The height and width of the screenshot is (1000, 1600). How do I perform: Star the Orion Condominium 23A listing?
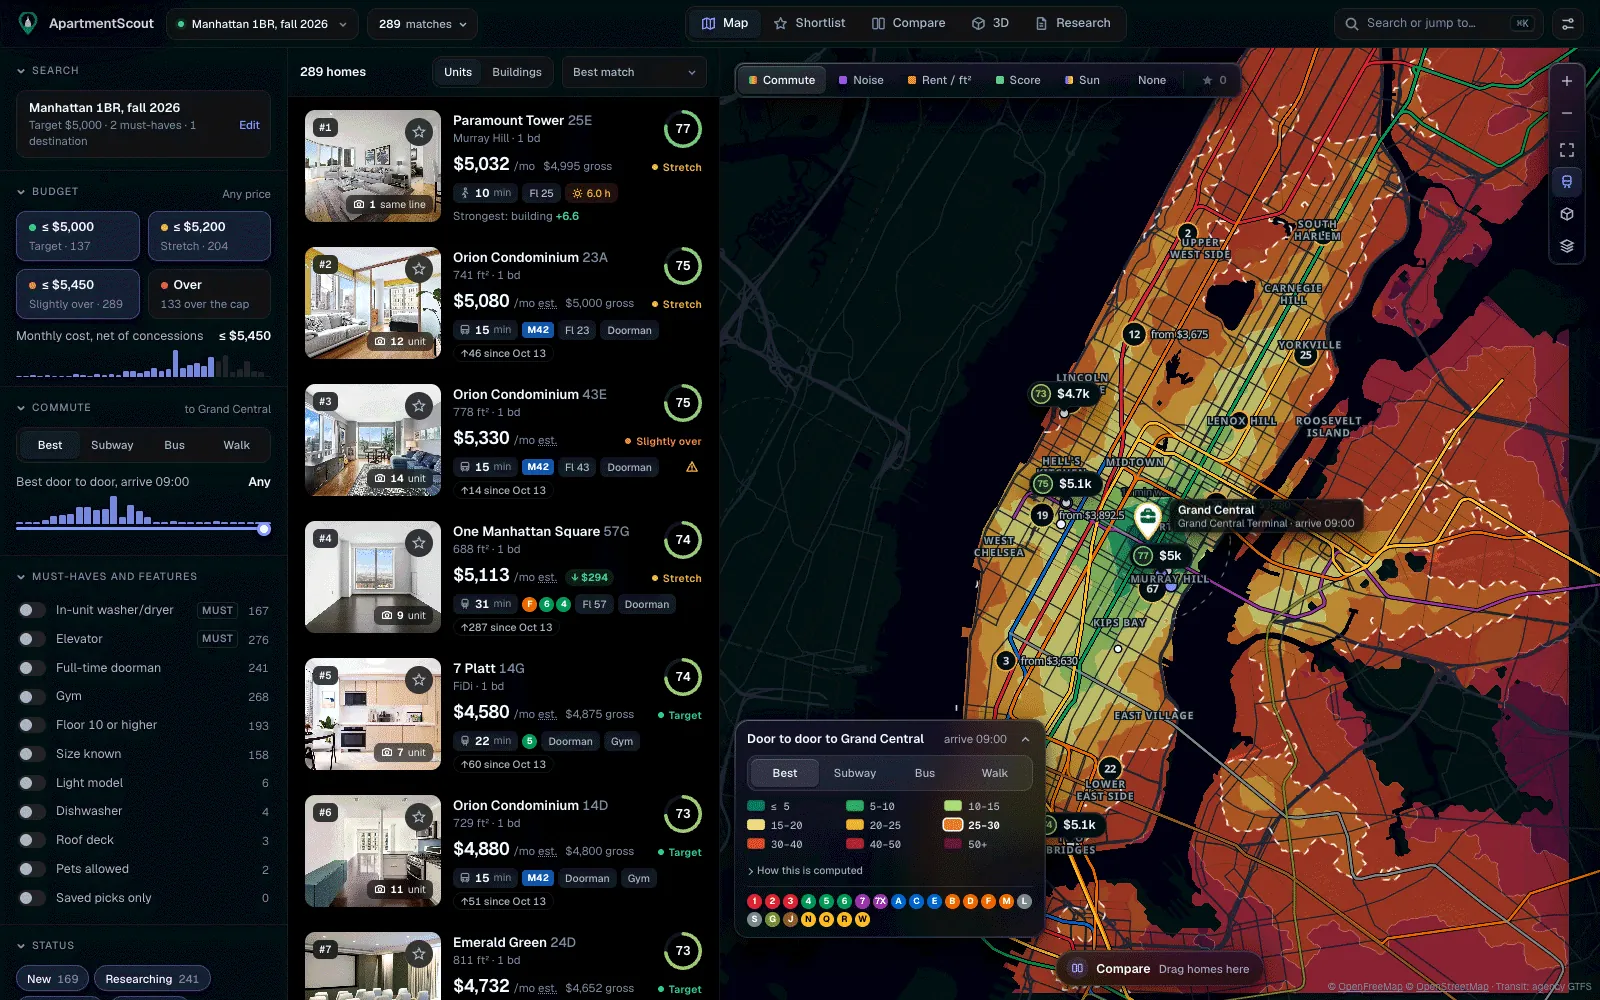(x=419, y=268)
